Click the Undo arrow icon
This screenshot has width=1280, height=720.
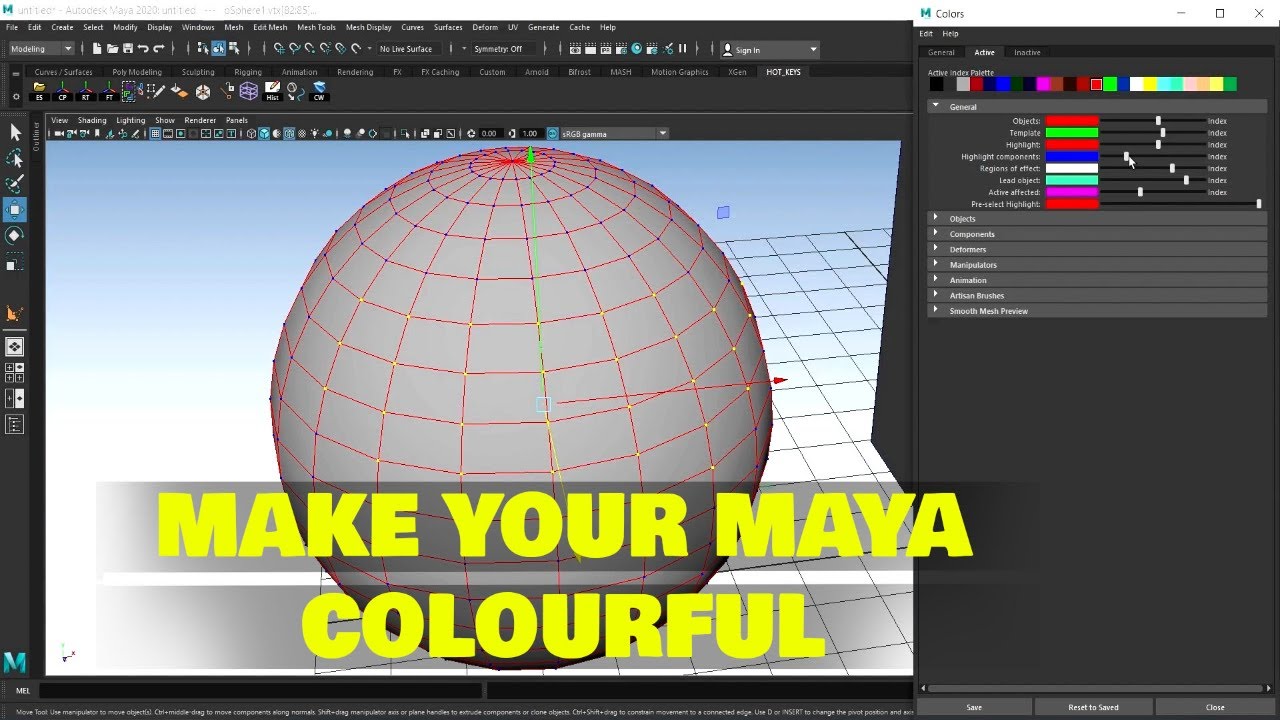click(x=143, y=48)
